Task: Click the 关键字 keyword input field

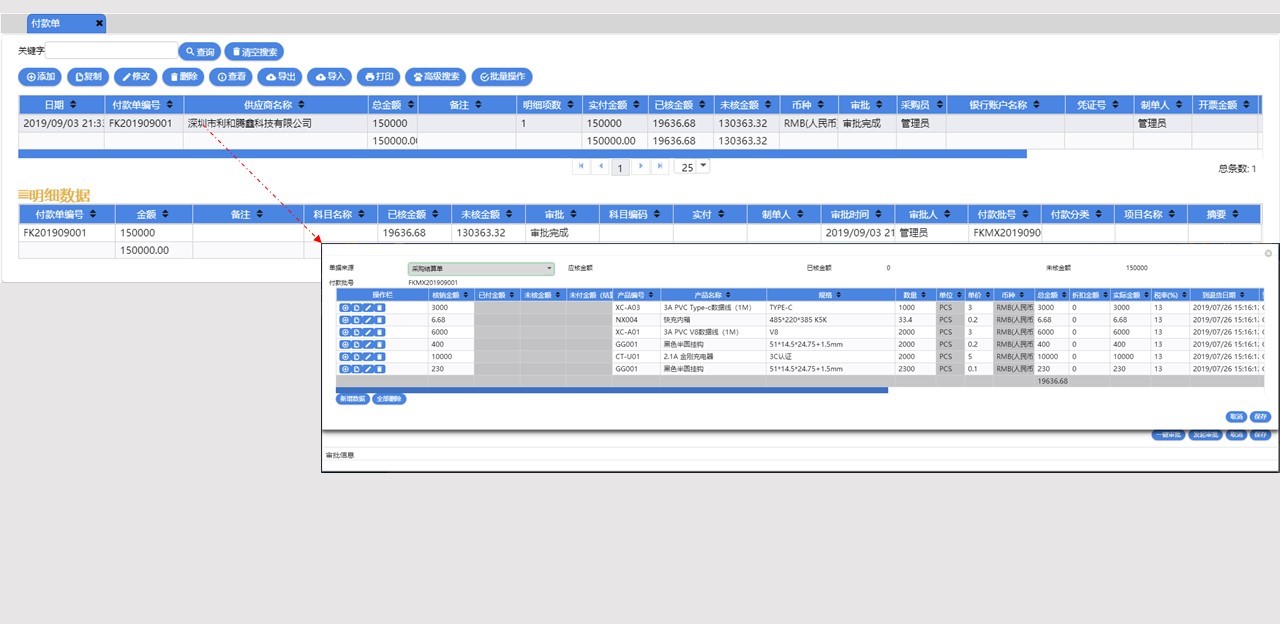Action: pyautogui.click(x=111, y=51)
